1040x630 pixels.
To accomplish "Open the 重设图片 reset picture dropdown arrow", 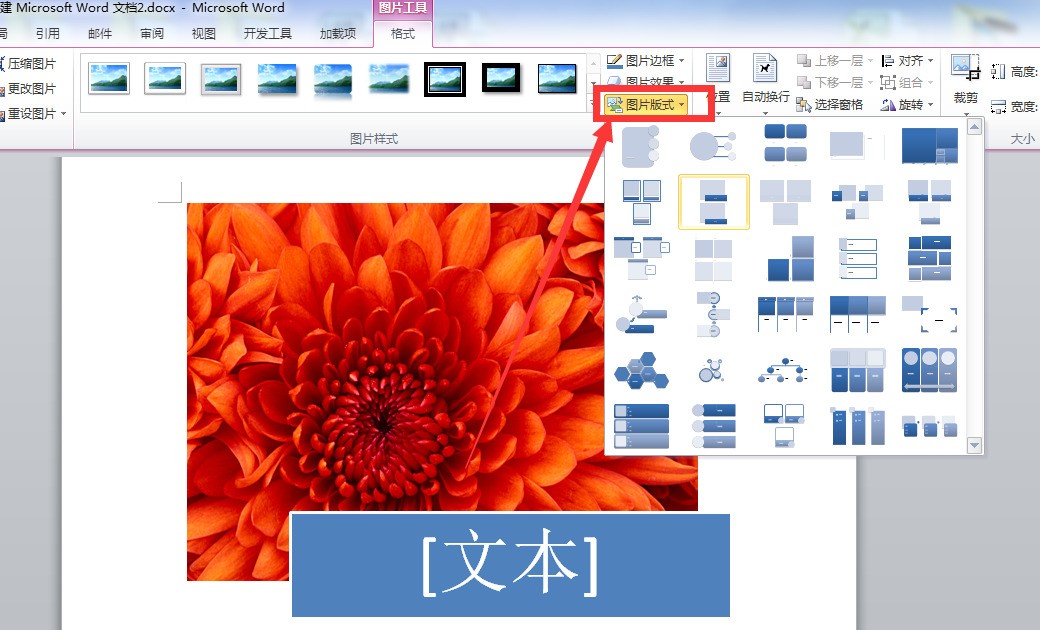I will (64, 114).
